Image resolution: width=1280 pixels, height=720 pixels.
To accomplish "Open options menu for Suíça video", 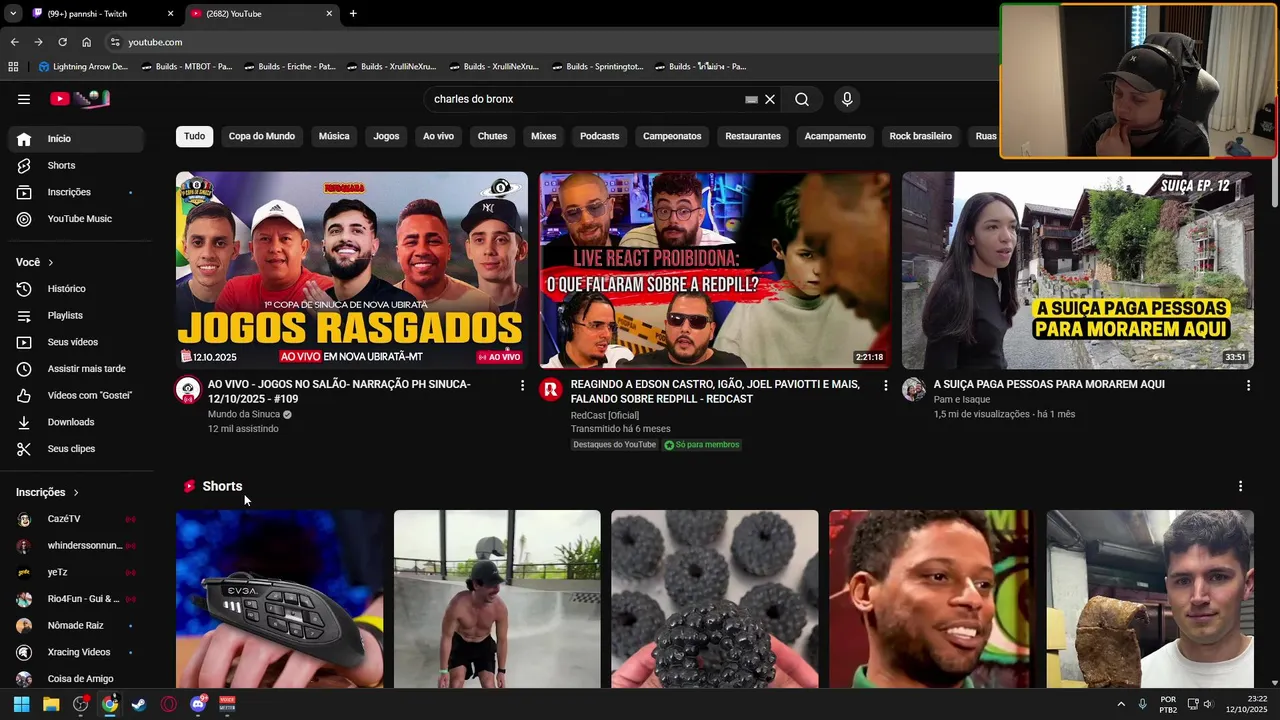I will 1248,385.
